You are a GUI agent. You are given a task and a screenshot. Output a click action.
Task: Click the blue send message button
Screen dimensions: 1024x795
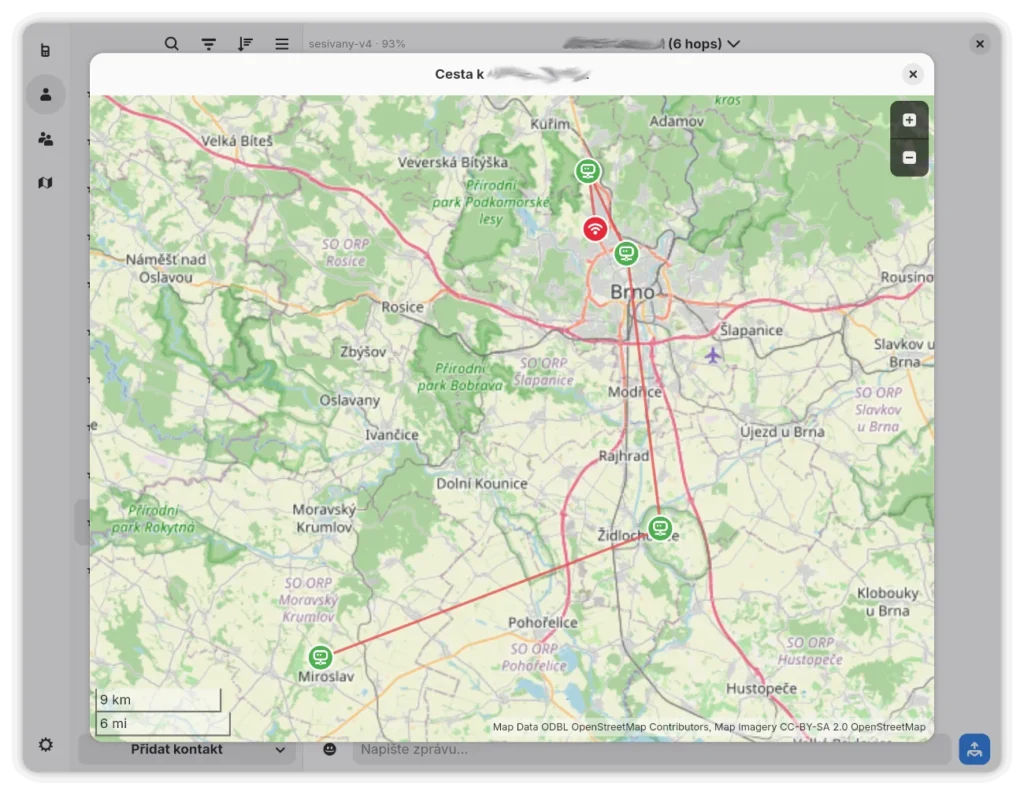pyautogui.click(x=974, y=749)
